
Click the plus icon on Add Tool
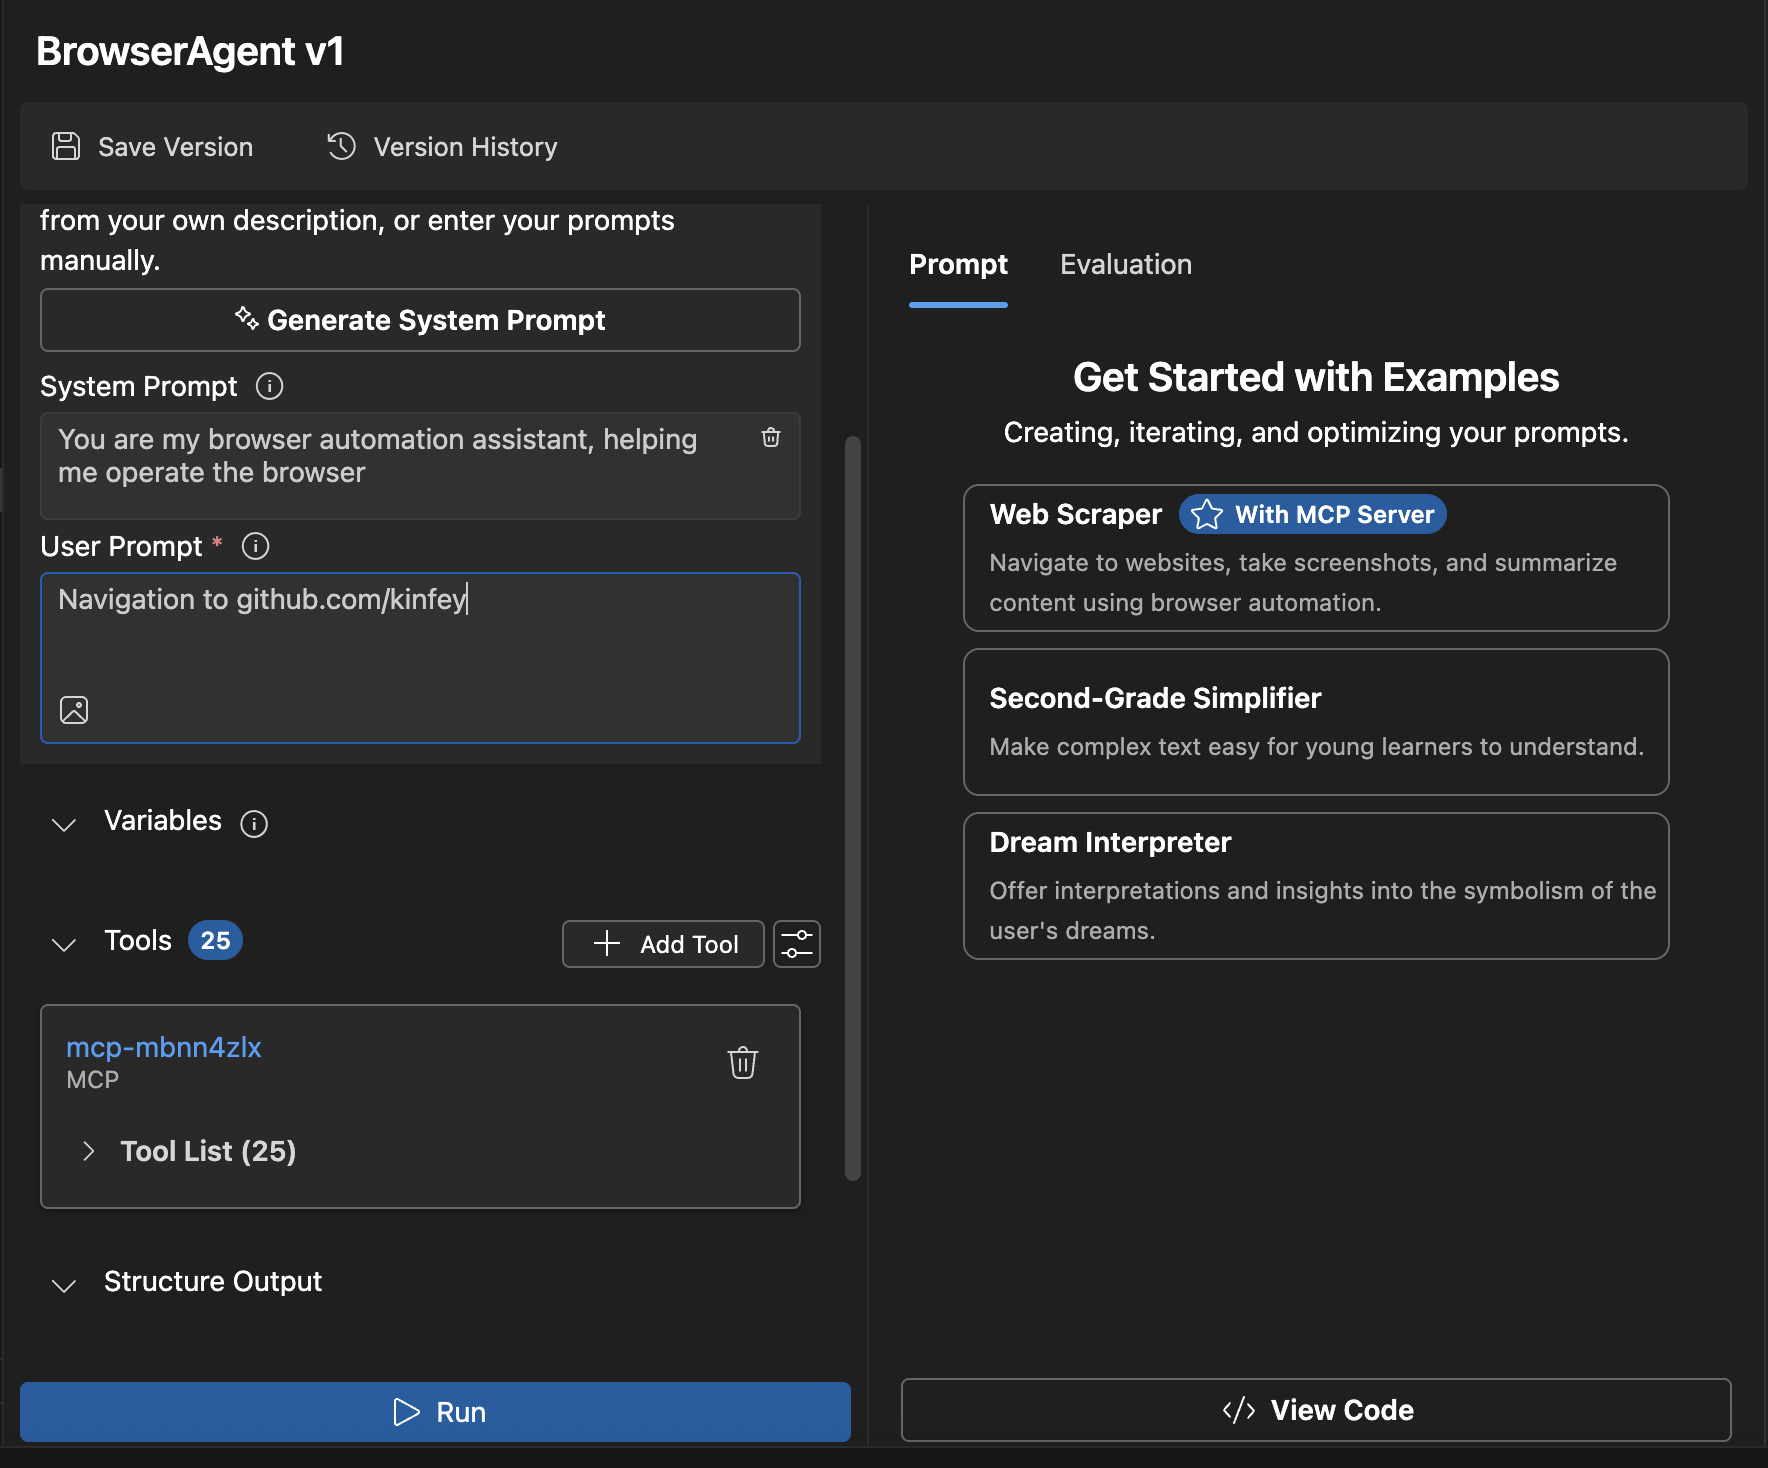[607, 943]
